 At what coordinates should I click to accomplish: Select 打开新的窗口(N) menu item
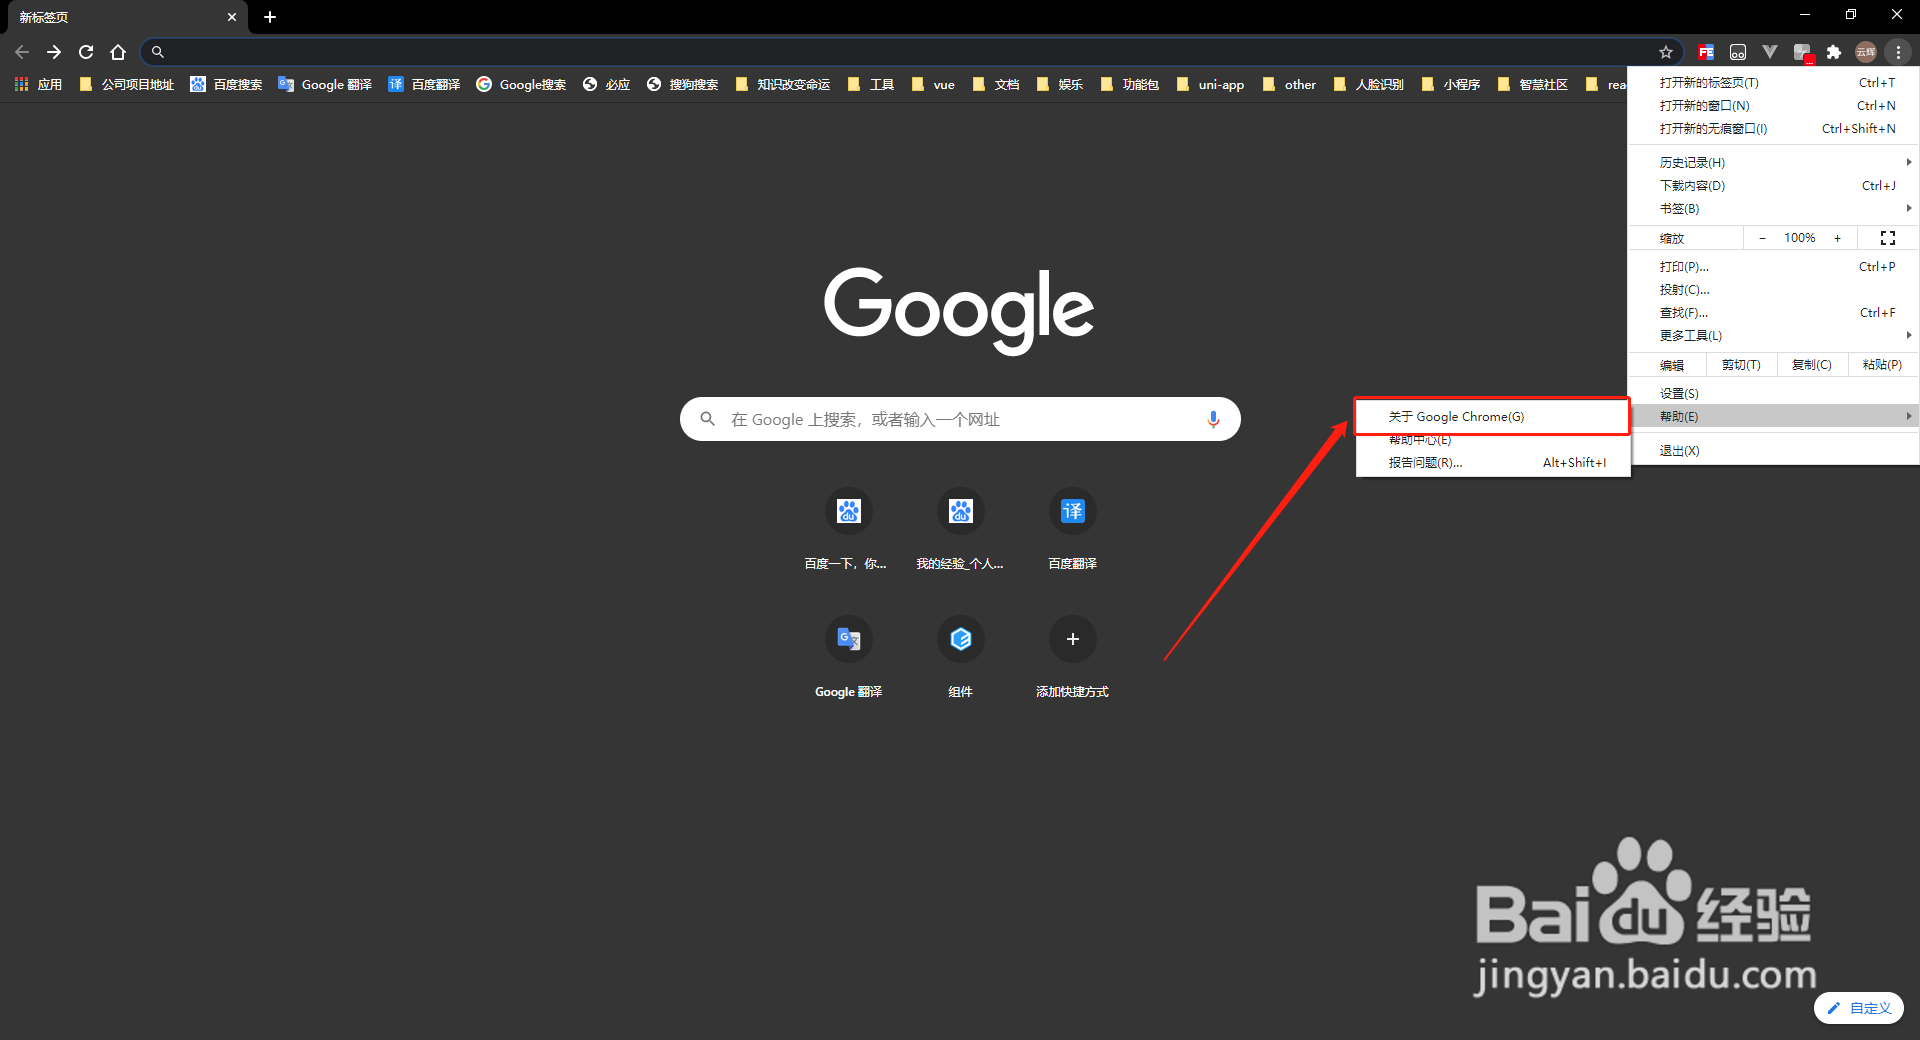click(x=1773, y=106)
